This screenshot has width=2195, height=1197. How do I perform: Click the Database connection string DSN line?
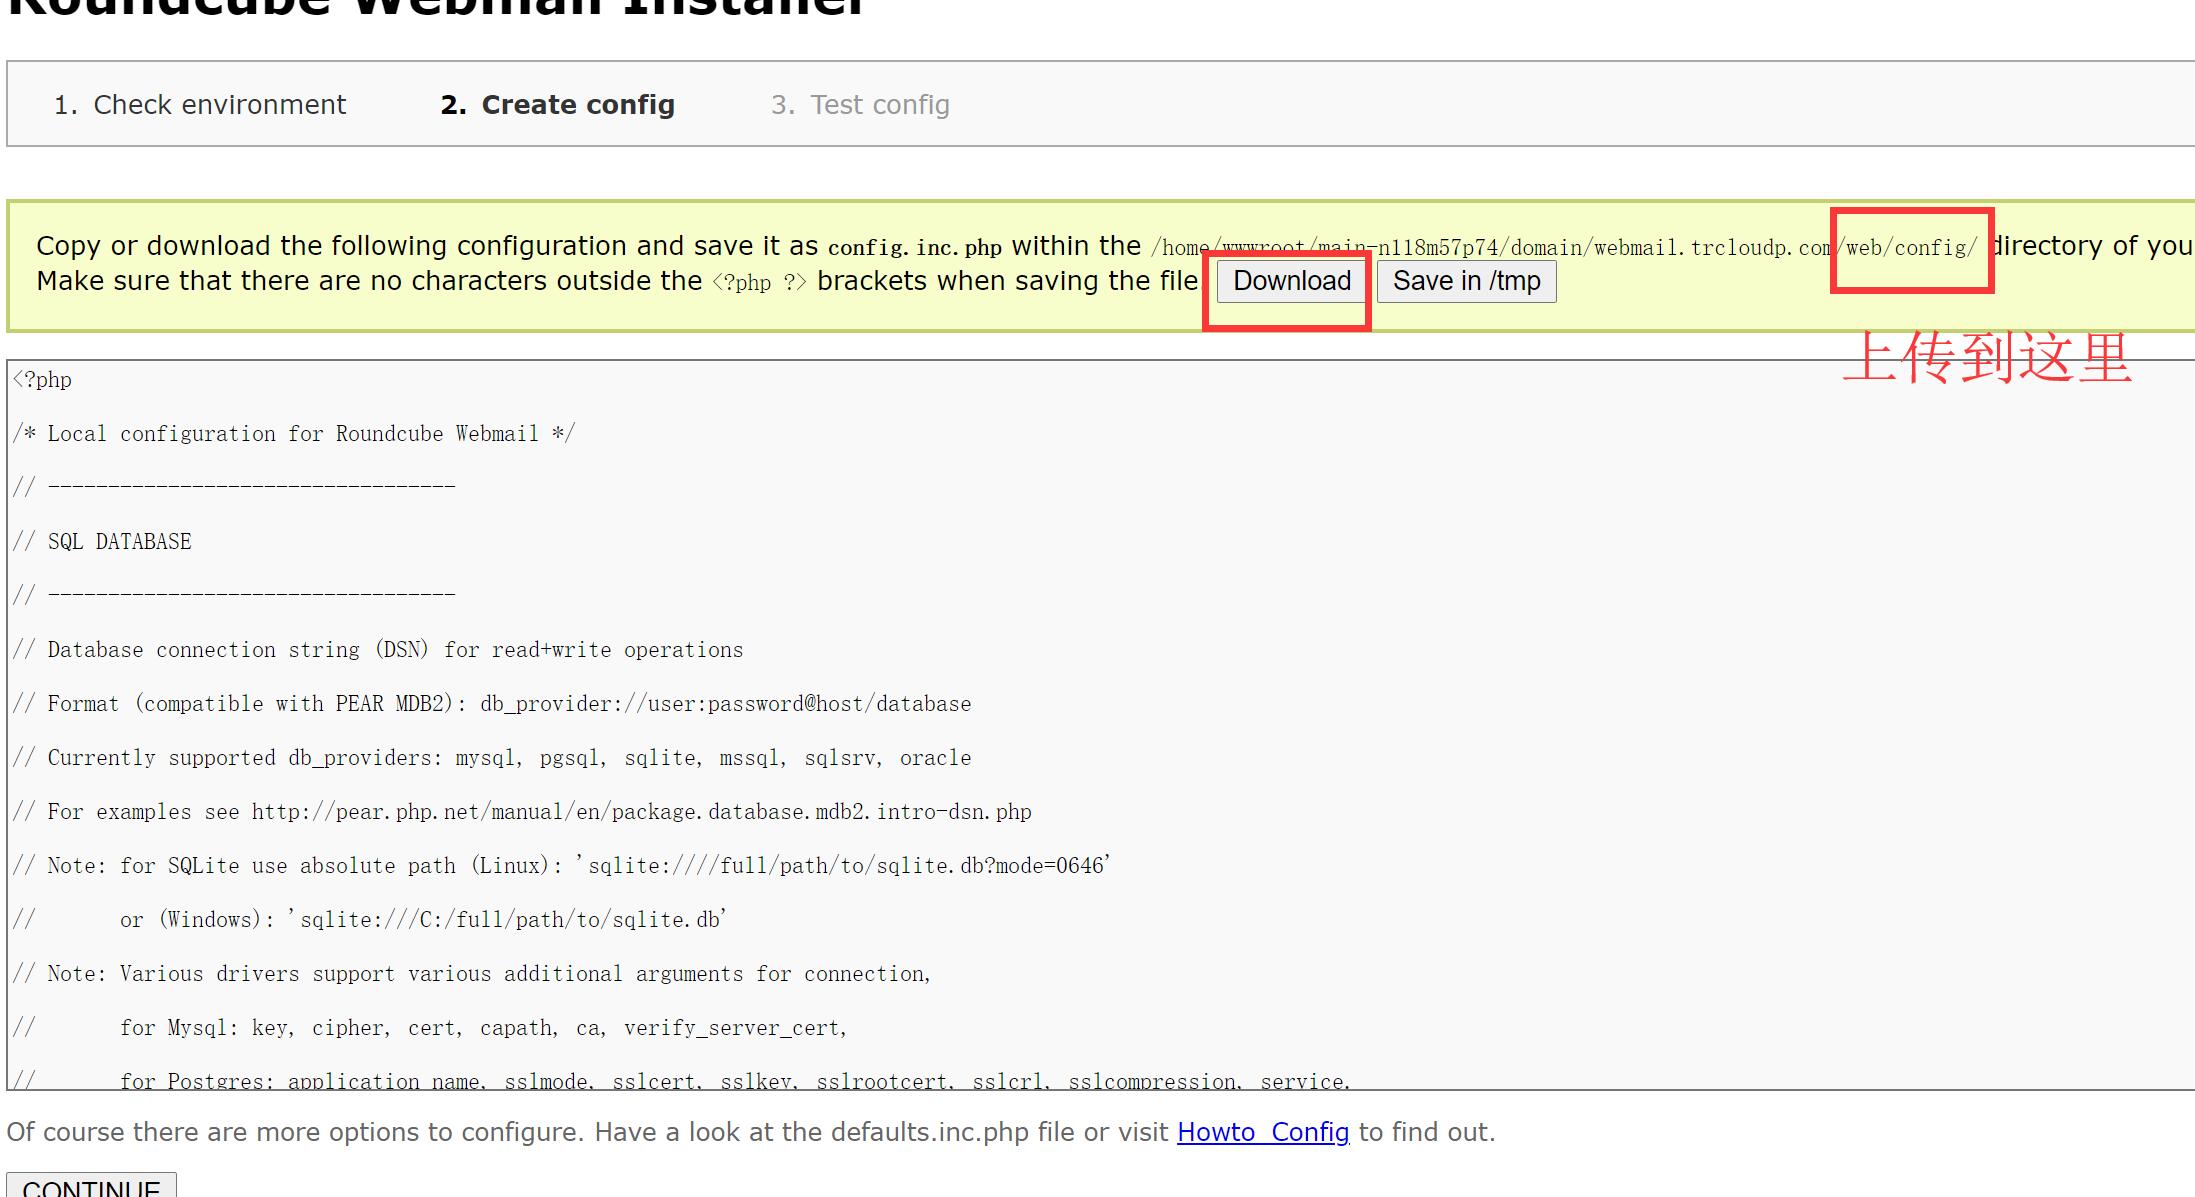tap(378, 650)
